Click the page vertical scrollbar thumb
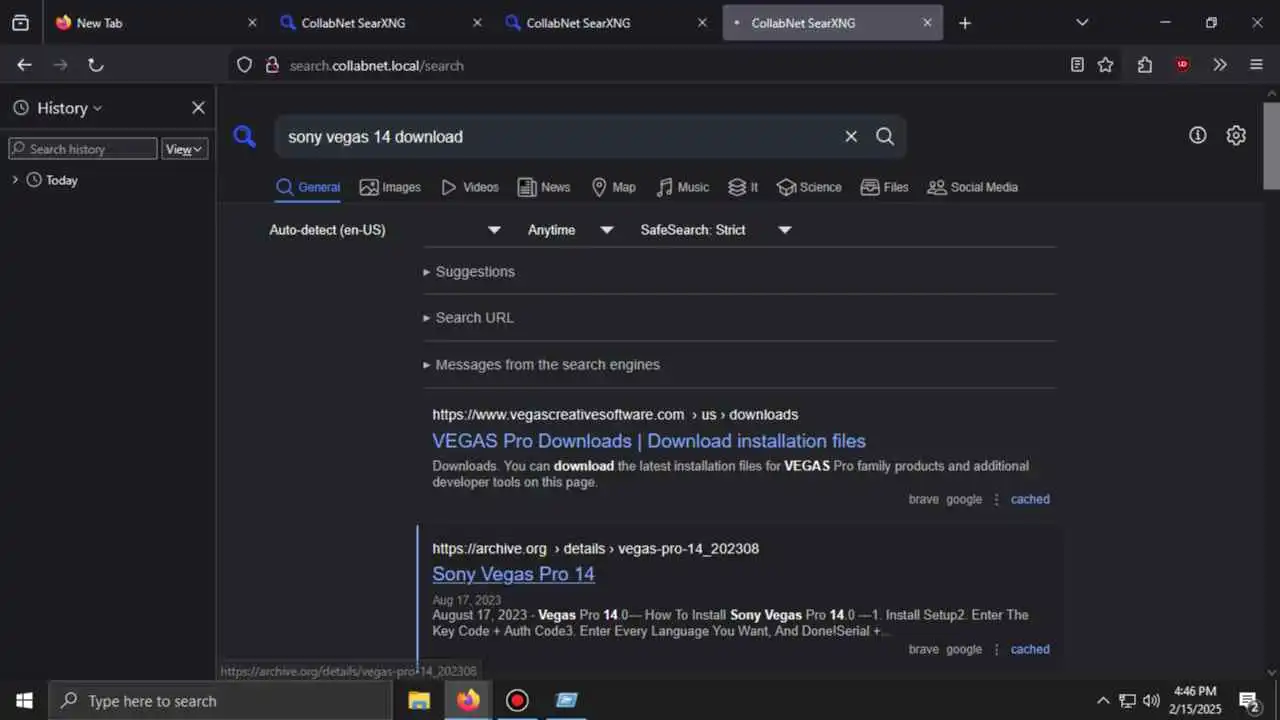 (x=1271, y=145)
